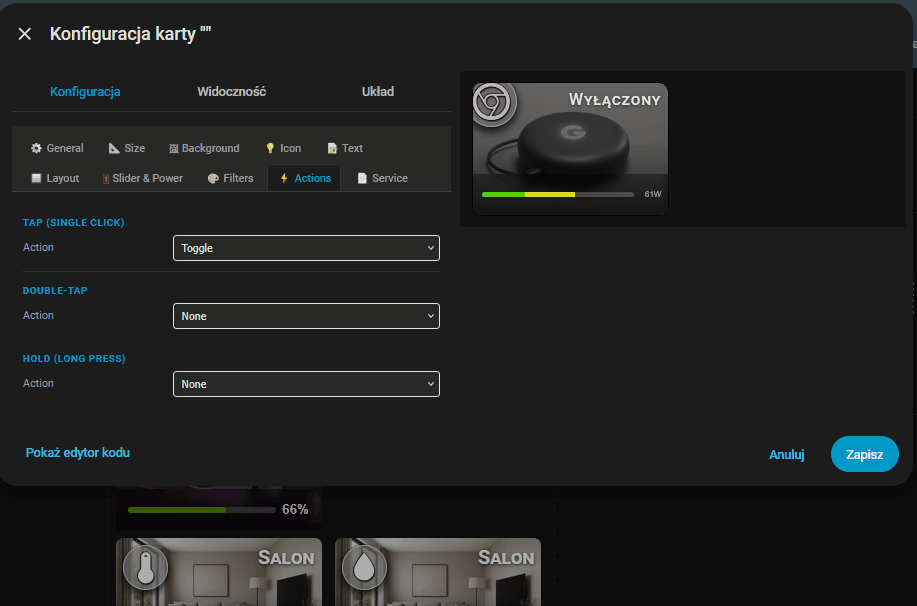Image resolution: width=917 pixels, height=606 pixels.
Task: Click the Wyłączony label on preview card
Action: [614, 100]
